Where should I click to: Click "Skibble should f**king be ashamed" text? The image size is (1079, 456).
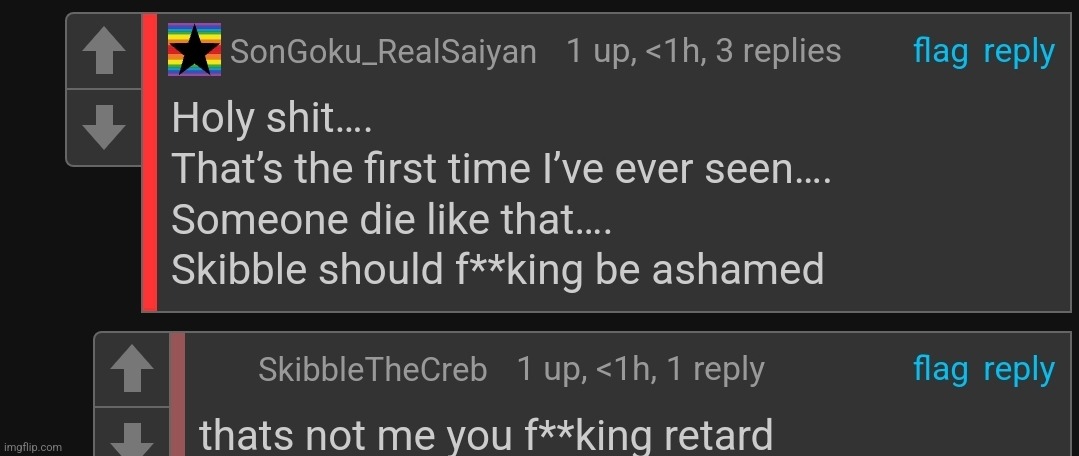pyautogui.click(x=498, y=269)
